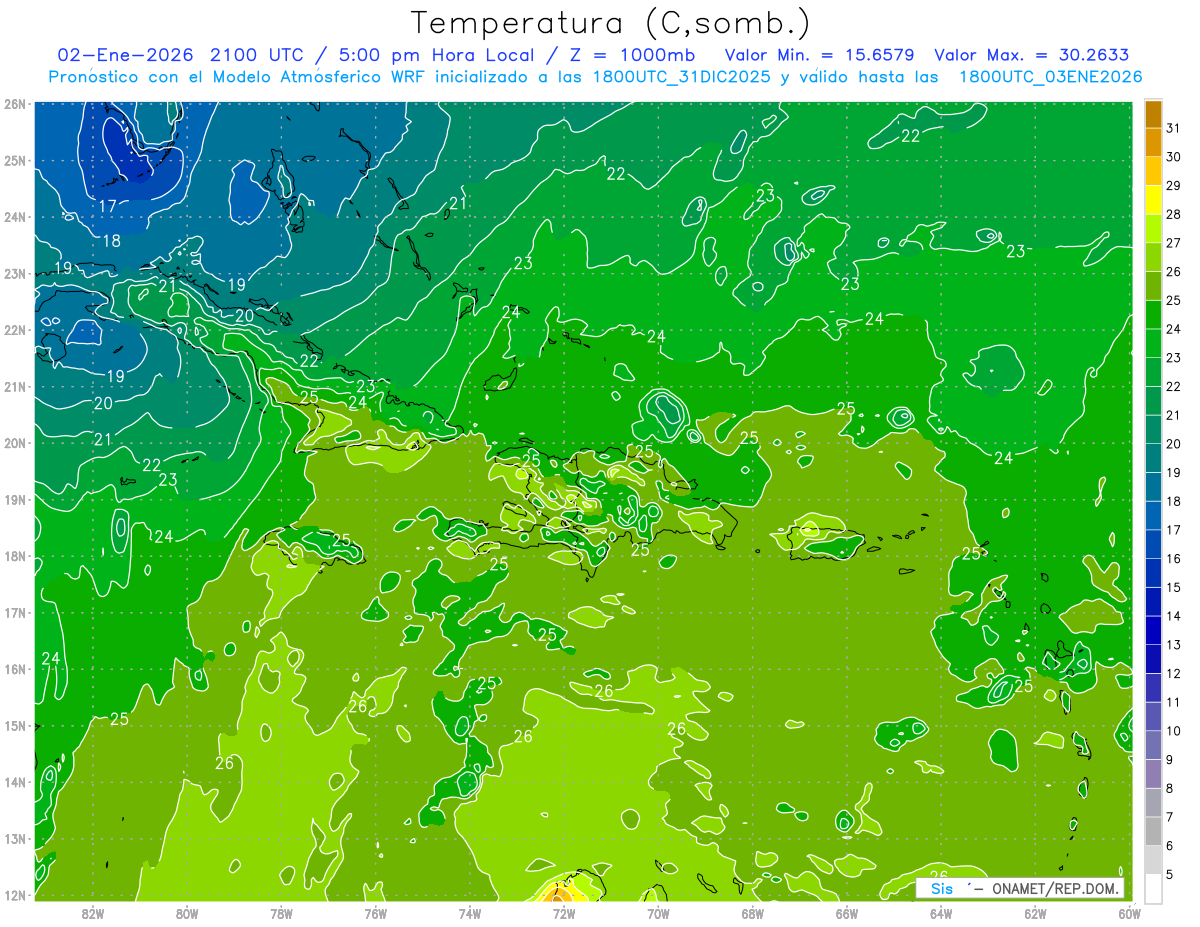This screenshot has height=927, width=1200.
Task: Click the "17" isotherm label on the map
Action: click(x=107, y=207)
